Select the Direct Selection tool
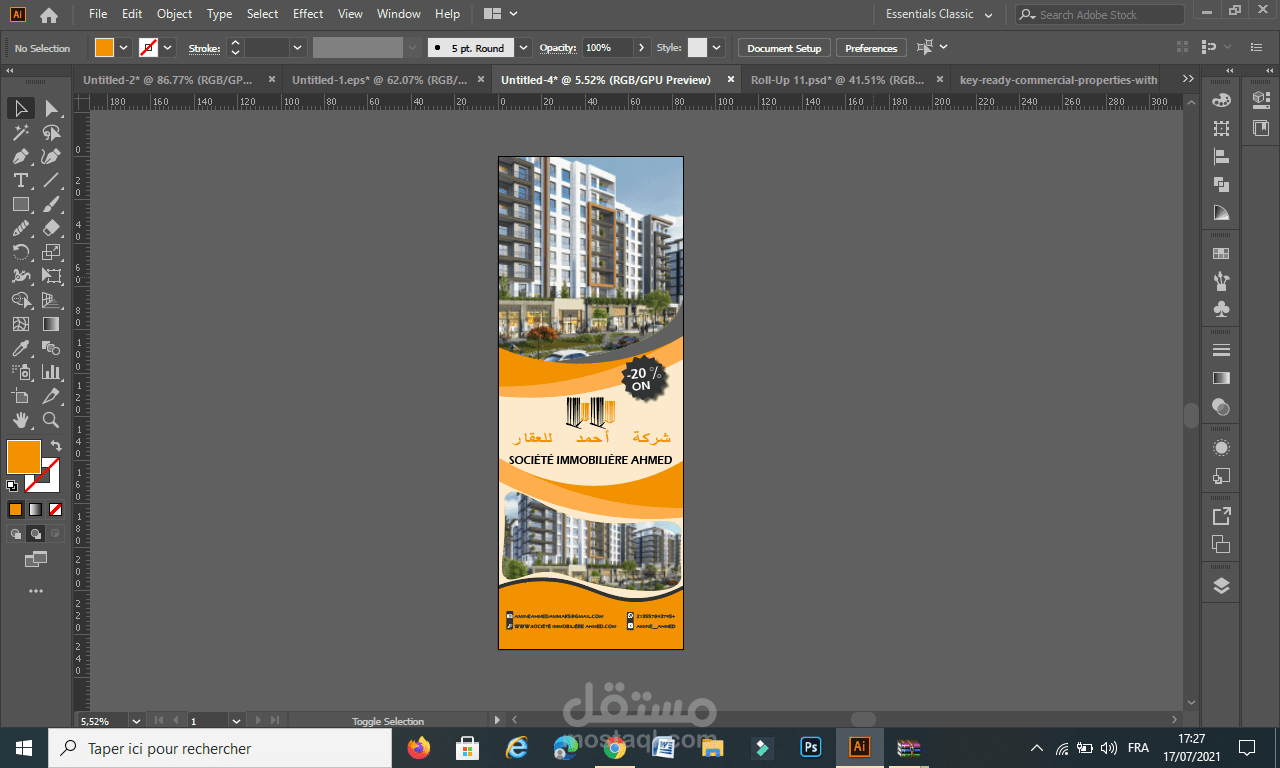 click(52, 108)
